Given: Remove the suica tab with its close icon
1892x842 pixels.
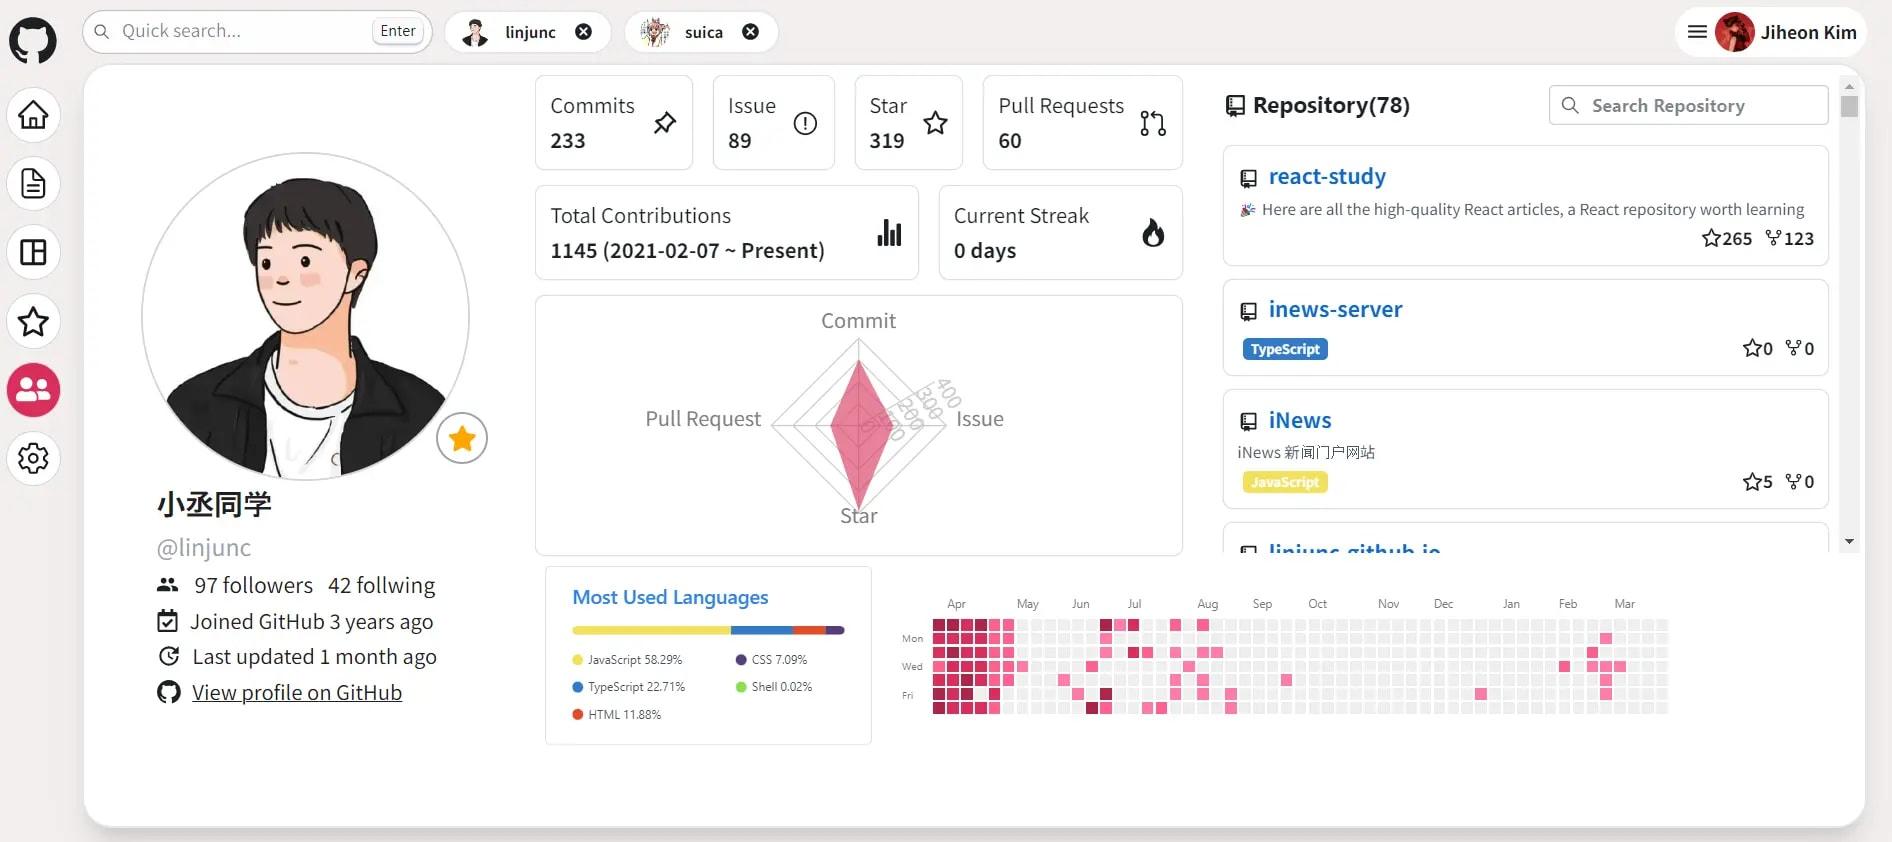Looking at the screenshot, I should pos(750,32).
